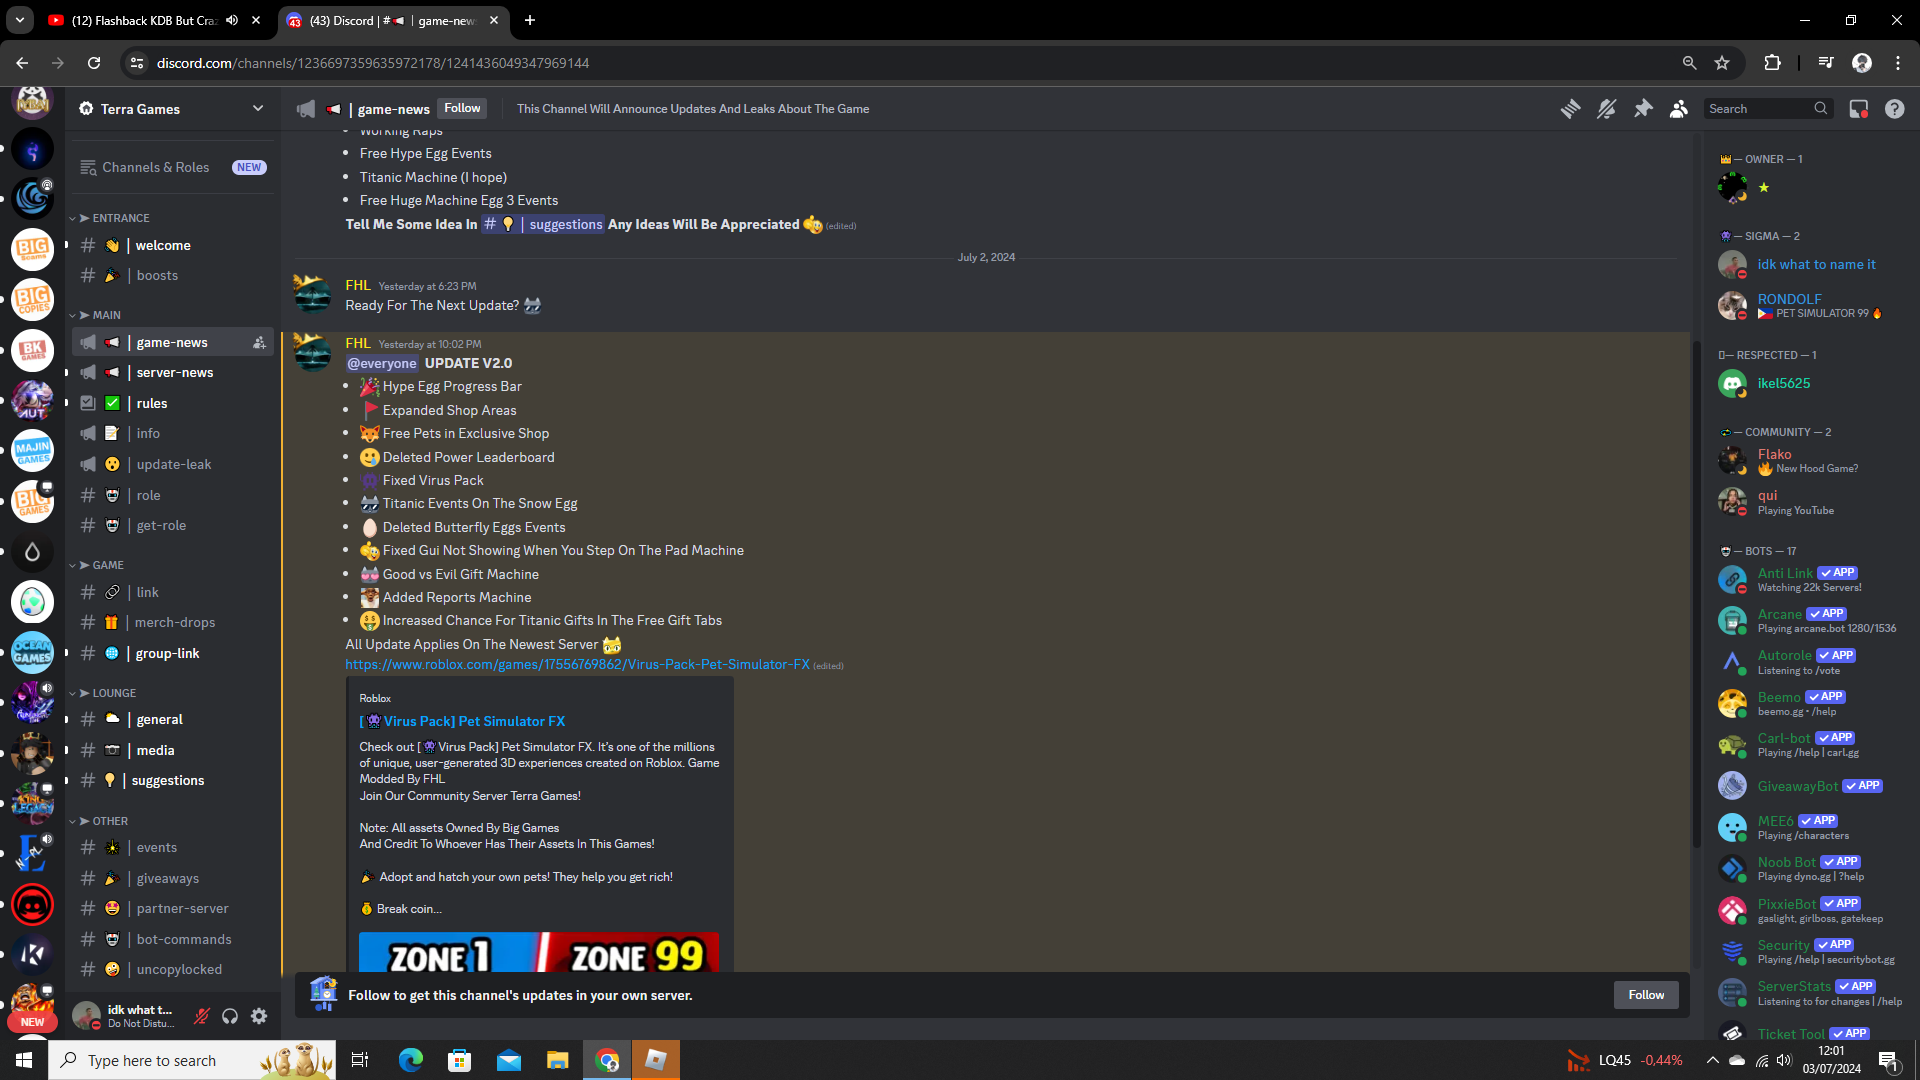Viewport: 1920px width, 1080px height.
Task: Click the Discord Search input field
Action: coord(1758,109)
